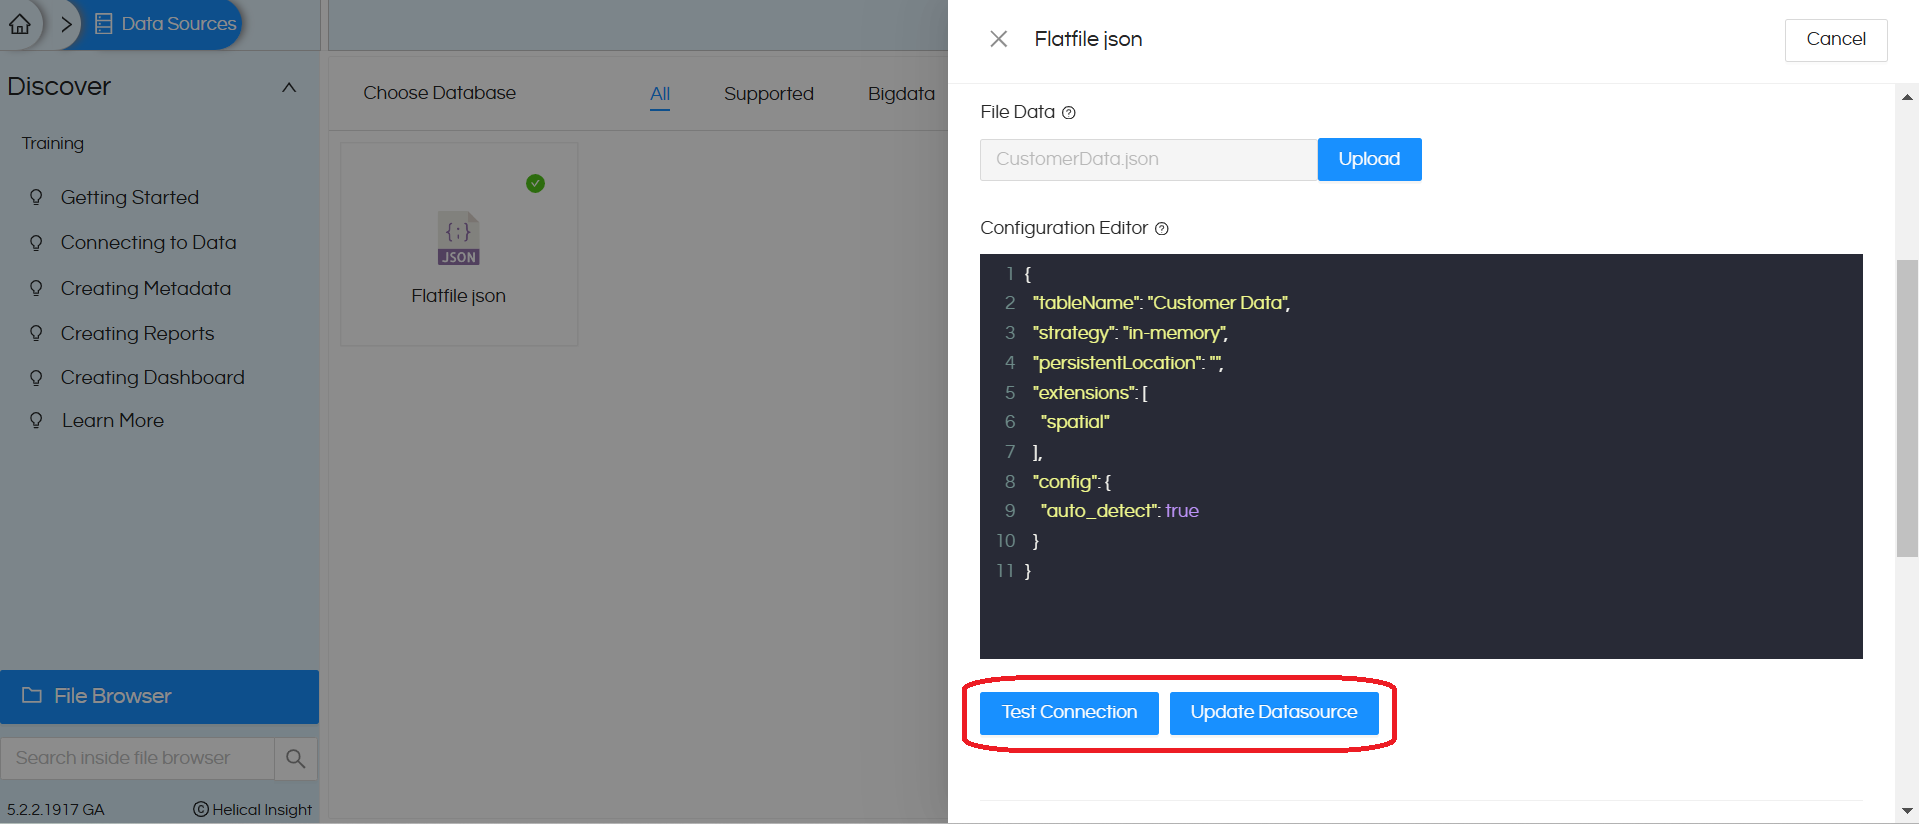
Task: Click the panel scrollbar down arrow
Action: [x=1907, y=811]
